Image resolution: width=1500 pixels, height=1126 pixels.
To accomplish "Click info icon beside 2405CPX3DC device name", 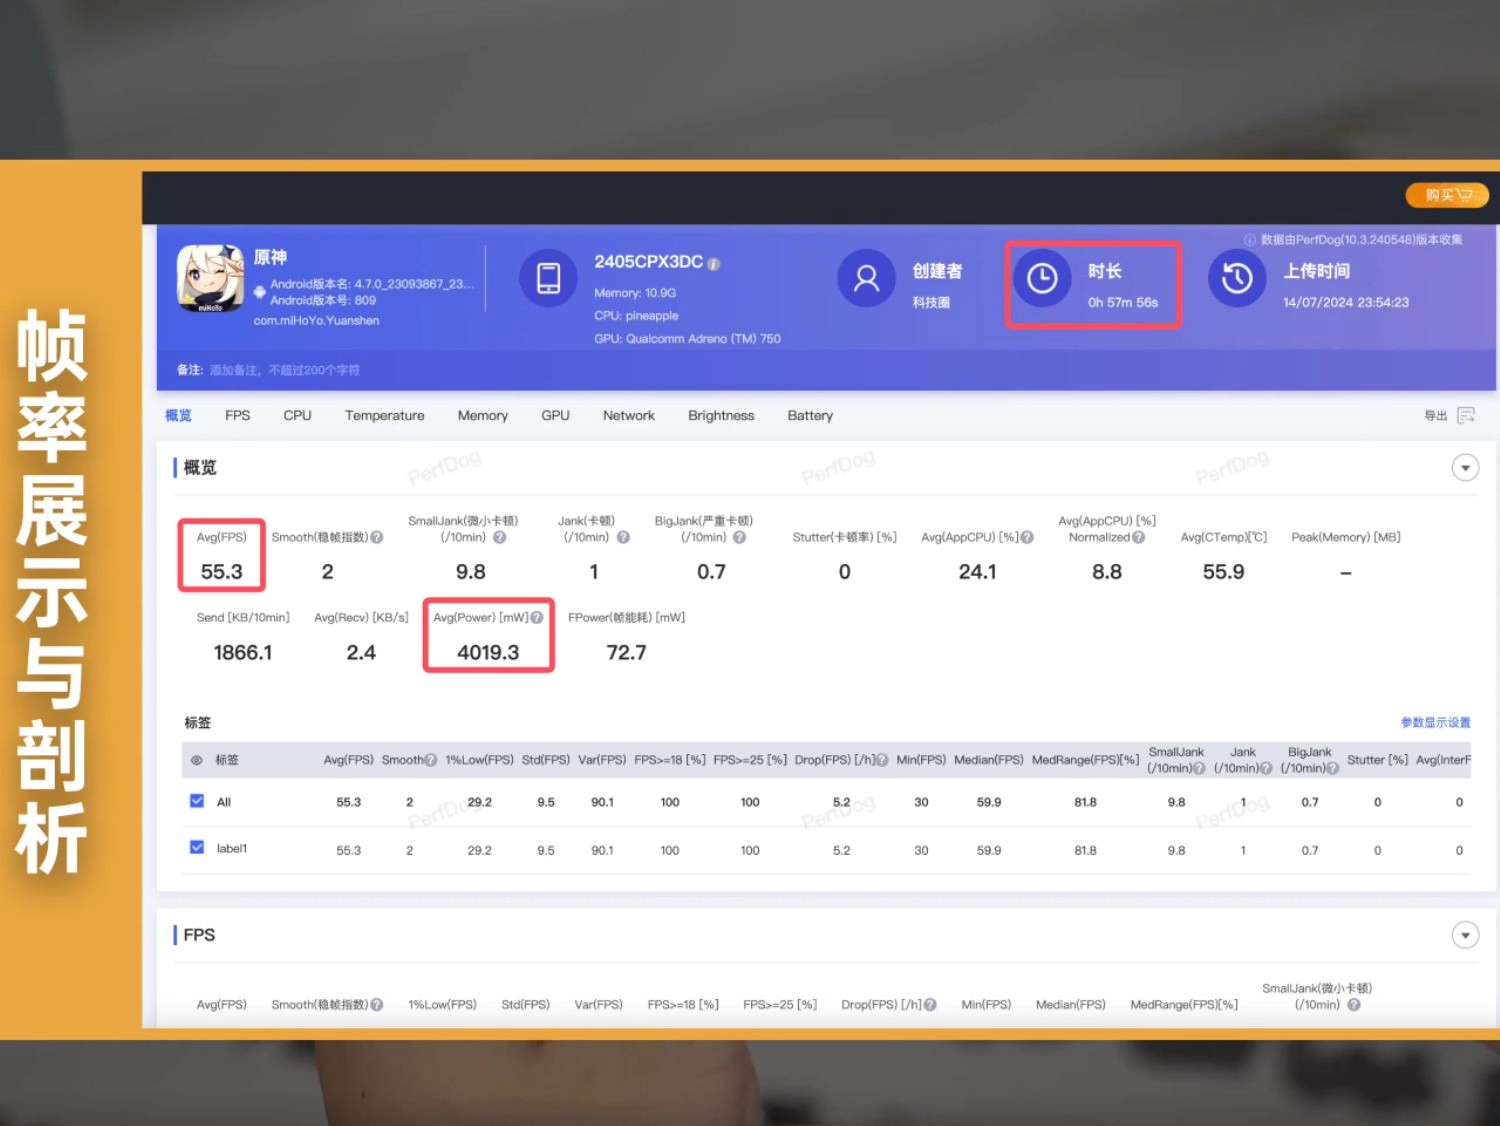I will (714, 264).
